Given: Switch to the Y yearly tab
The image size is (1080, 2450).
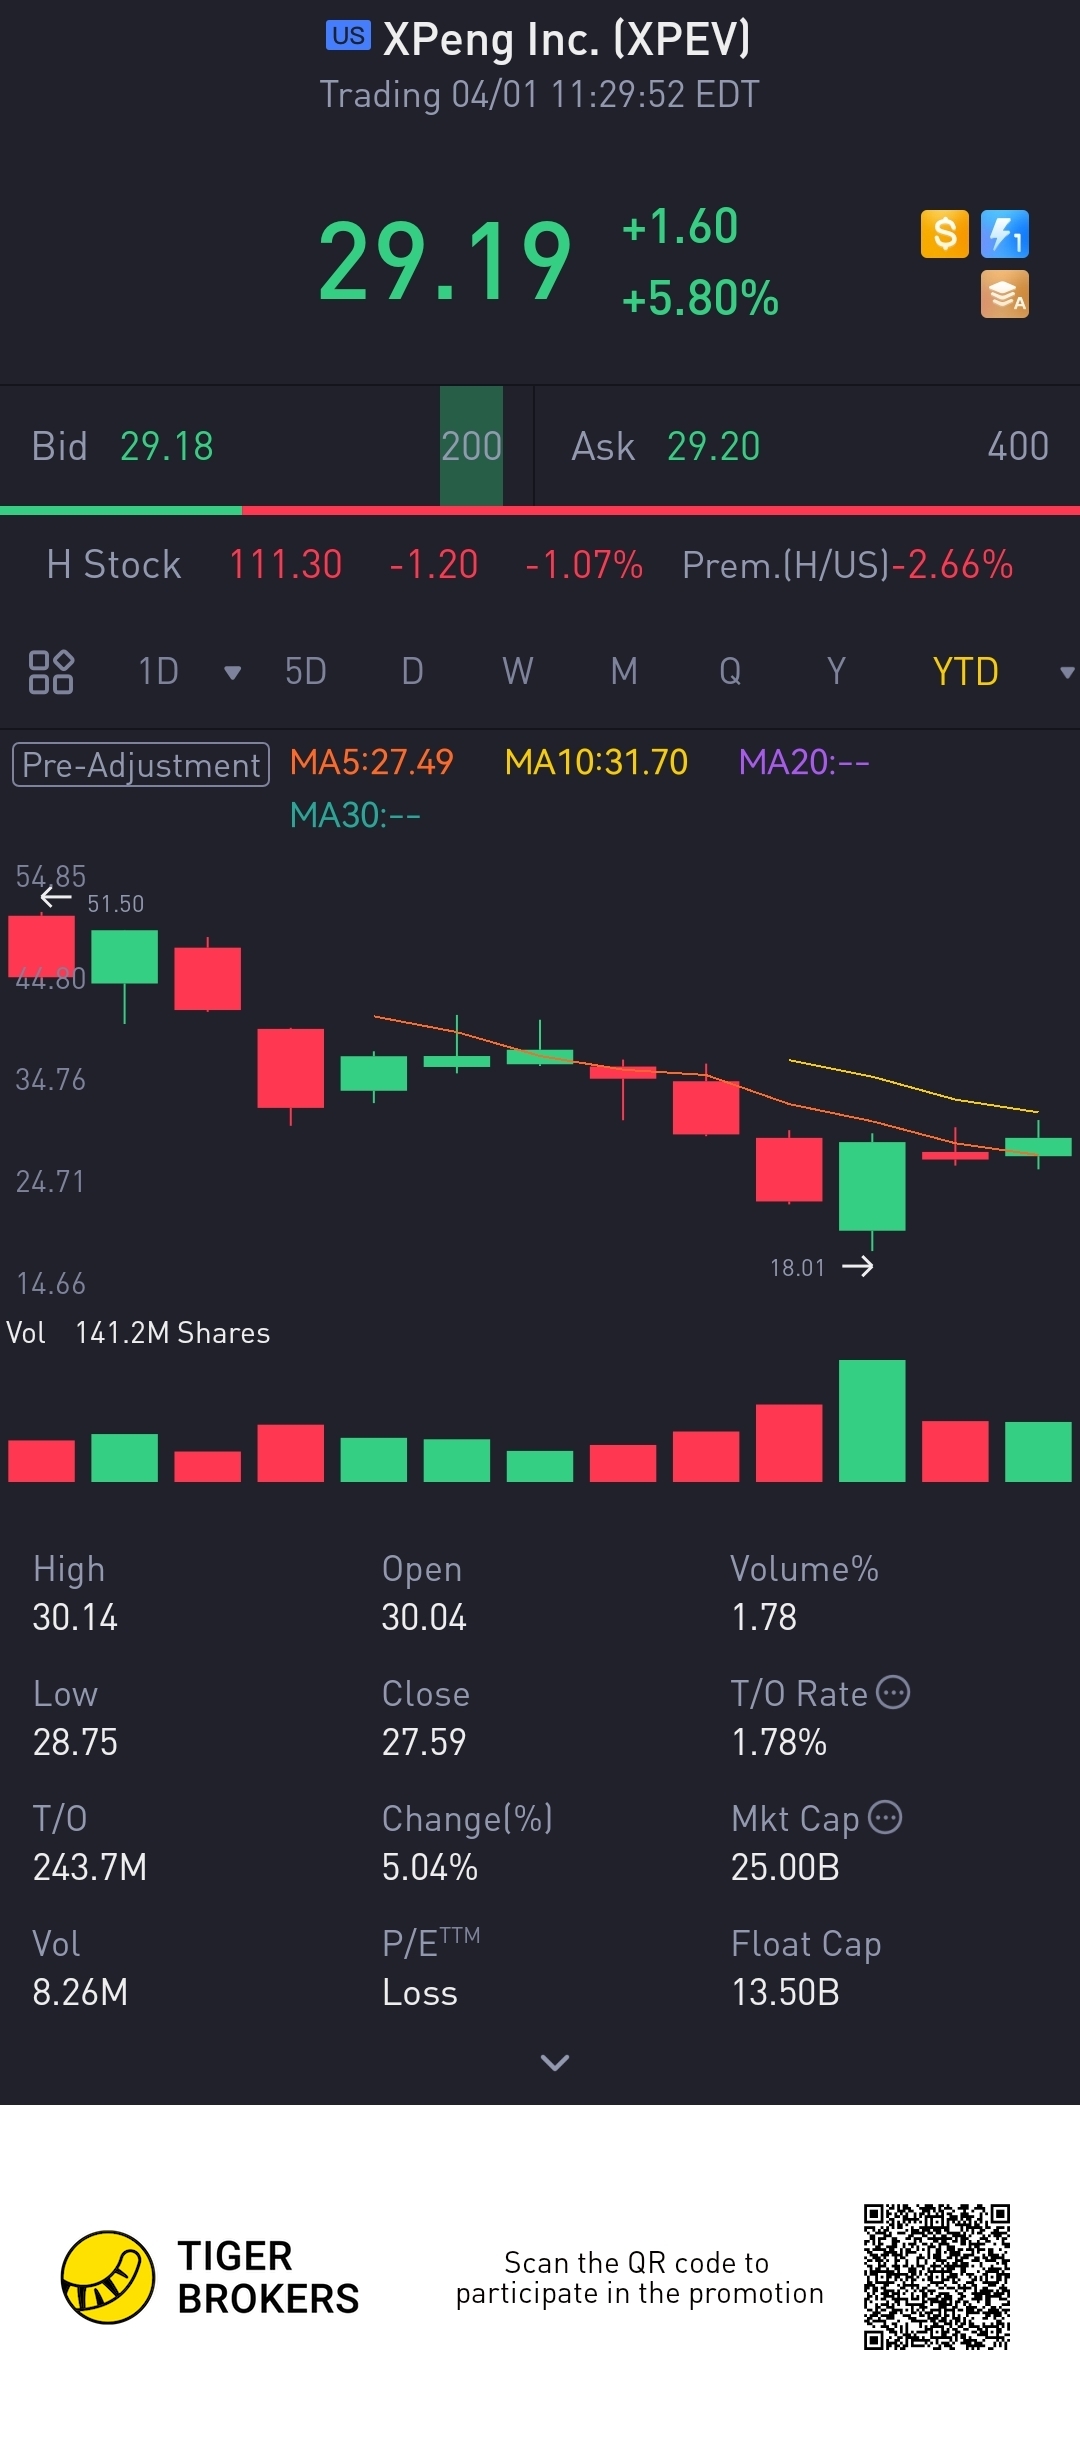Looking at the screenshot, I should click(x=836, y=672).
